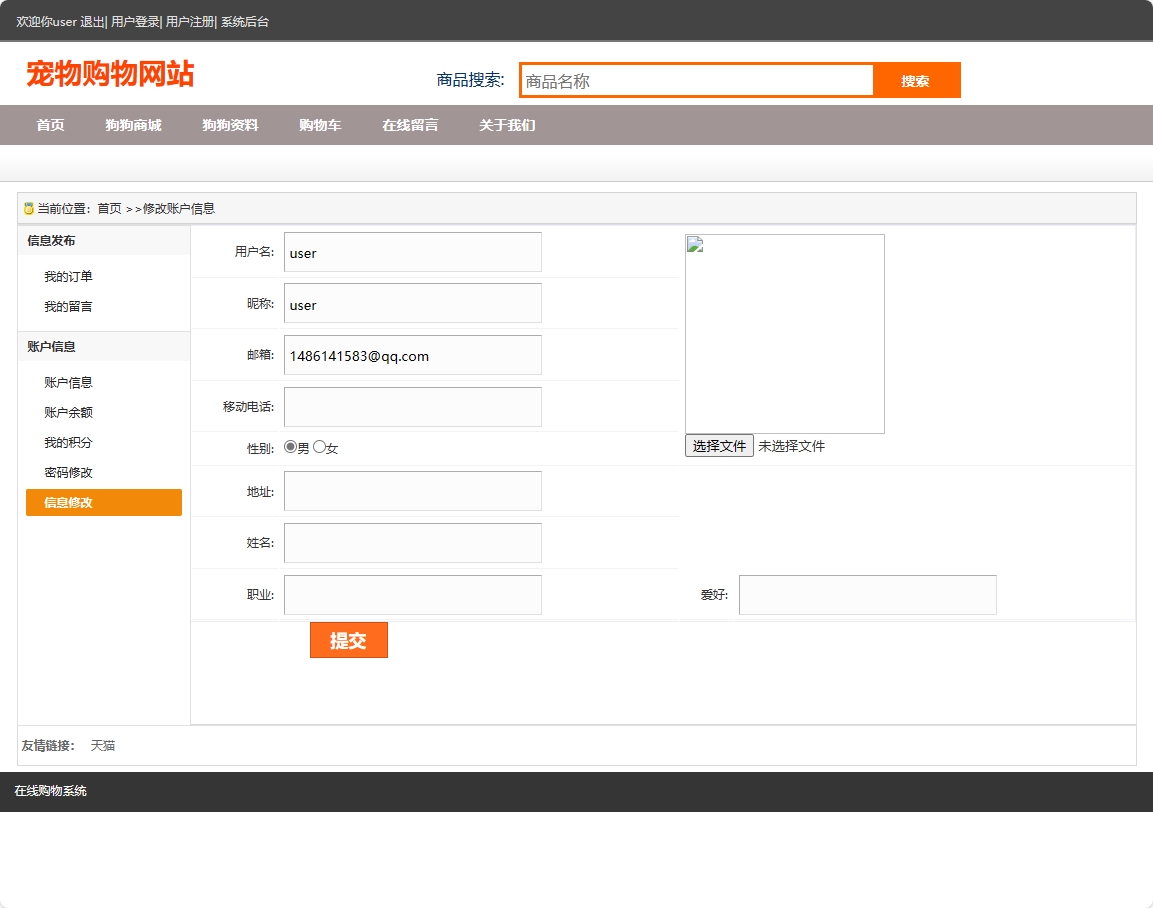Click the pet shopping website logo
This screenshot has width=1153, height=908.
pos(110,74)
